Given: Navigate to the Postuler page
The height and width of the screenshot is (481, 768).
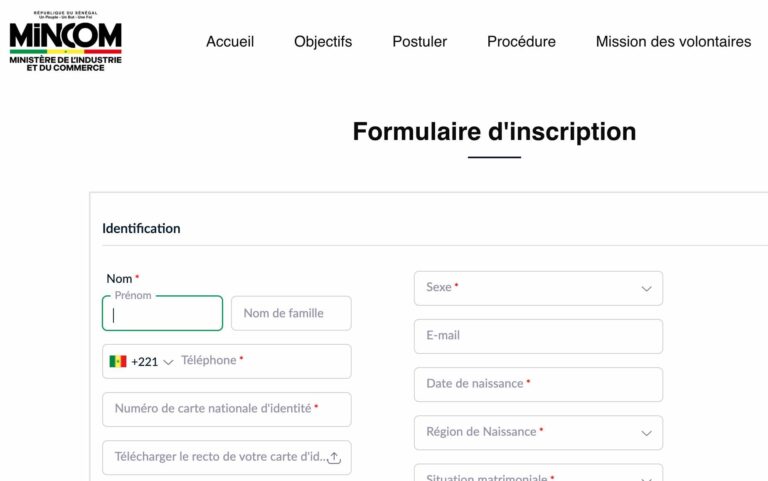Looking at the screenshot, I should point(420,42).
